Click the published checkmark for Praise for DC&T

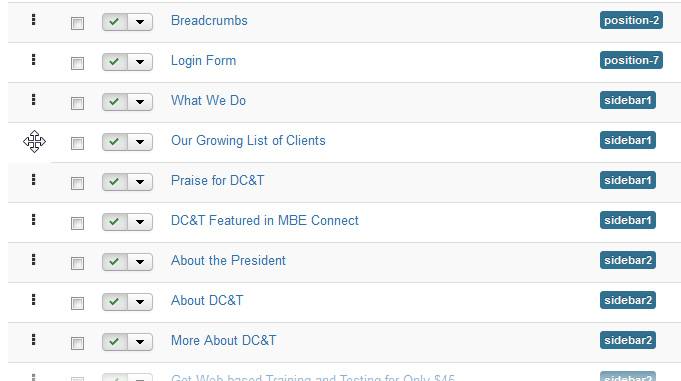pyautogui.click(x=115, y=182)
